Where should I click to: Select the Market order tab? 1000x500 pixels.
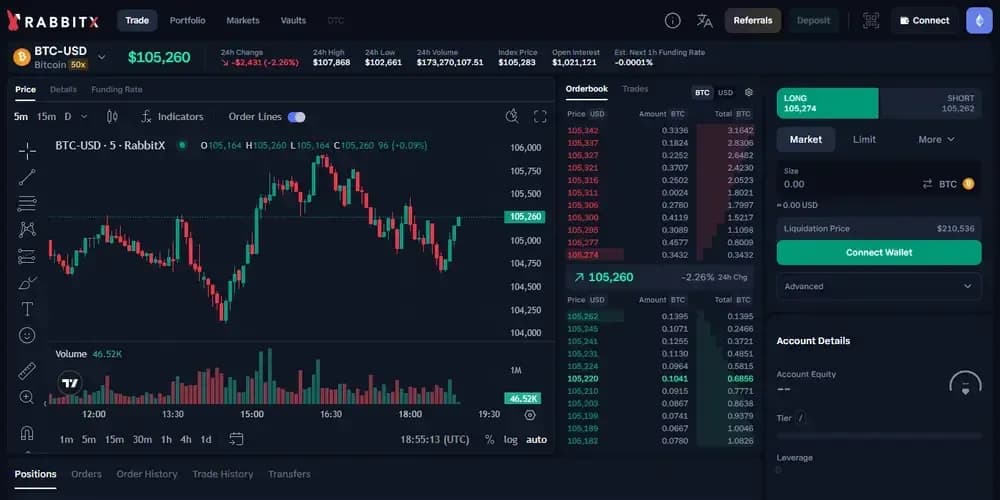(x=805, y=139)
